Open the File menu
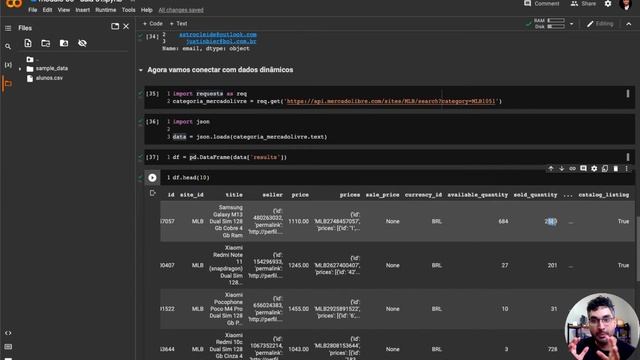The height and width of the screenshot is (360, 640). click(x=33, y=10)
